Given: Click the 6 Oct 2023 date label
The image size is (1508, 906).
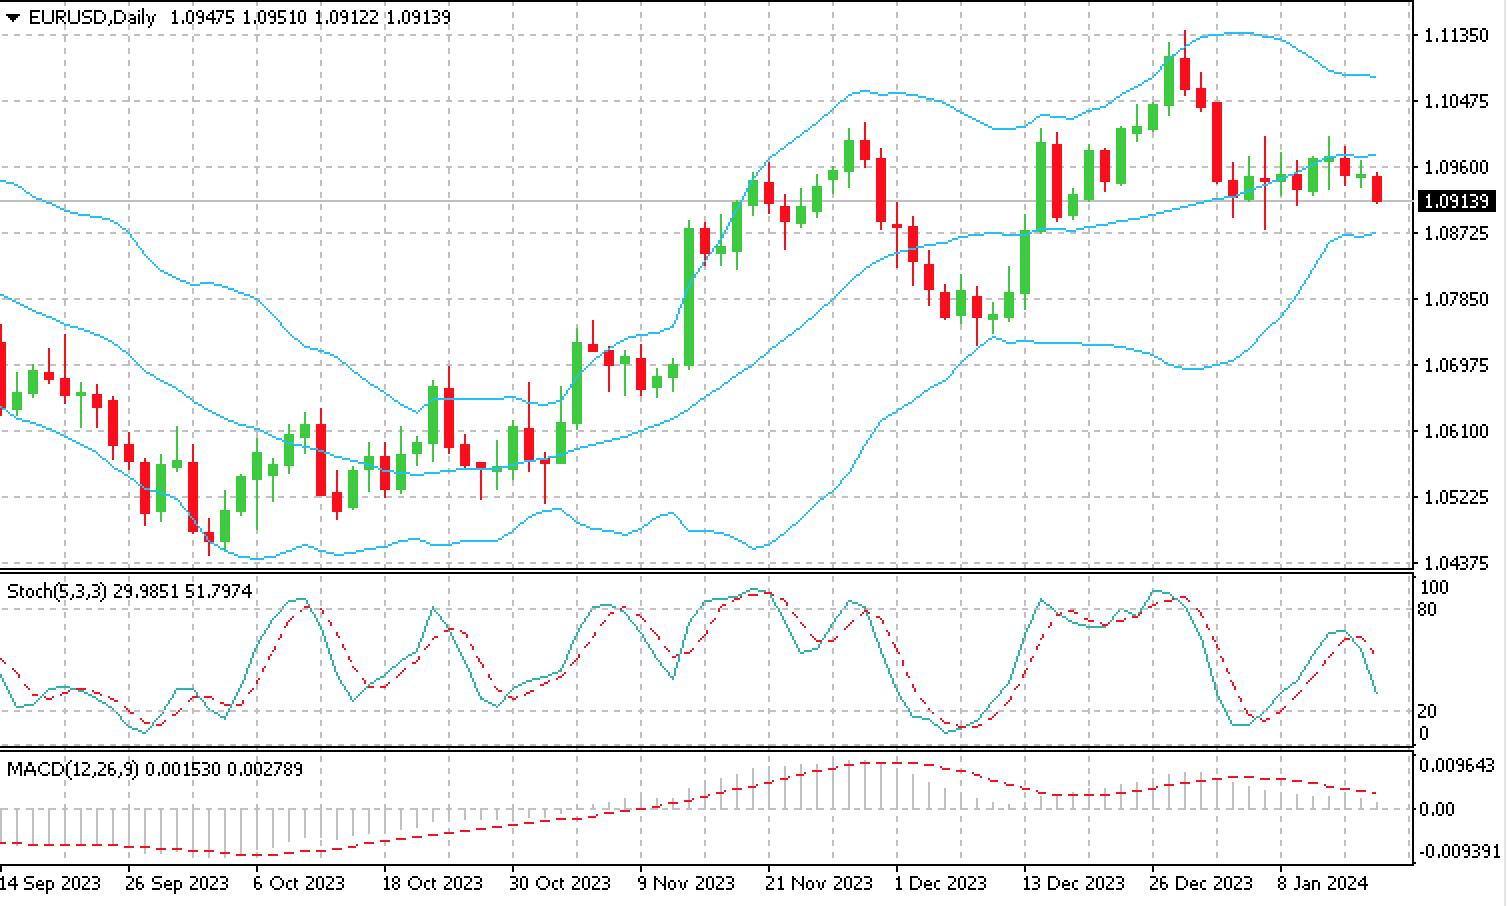Looking at the screenshot, I should click(x=298, y=883).
